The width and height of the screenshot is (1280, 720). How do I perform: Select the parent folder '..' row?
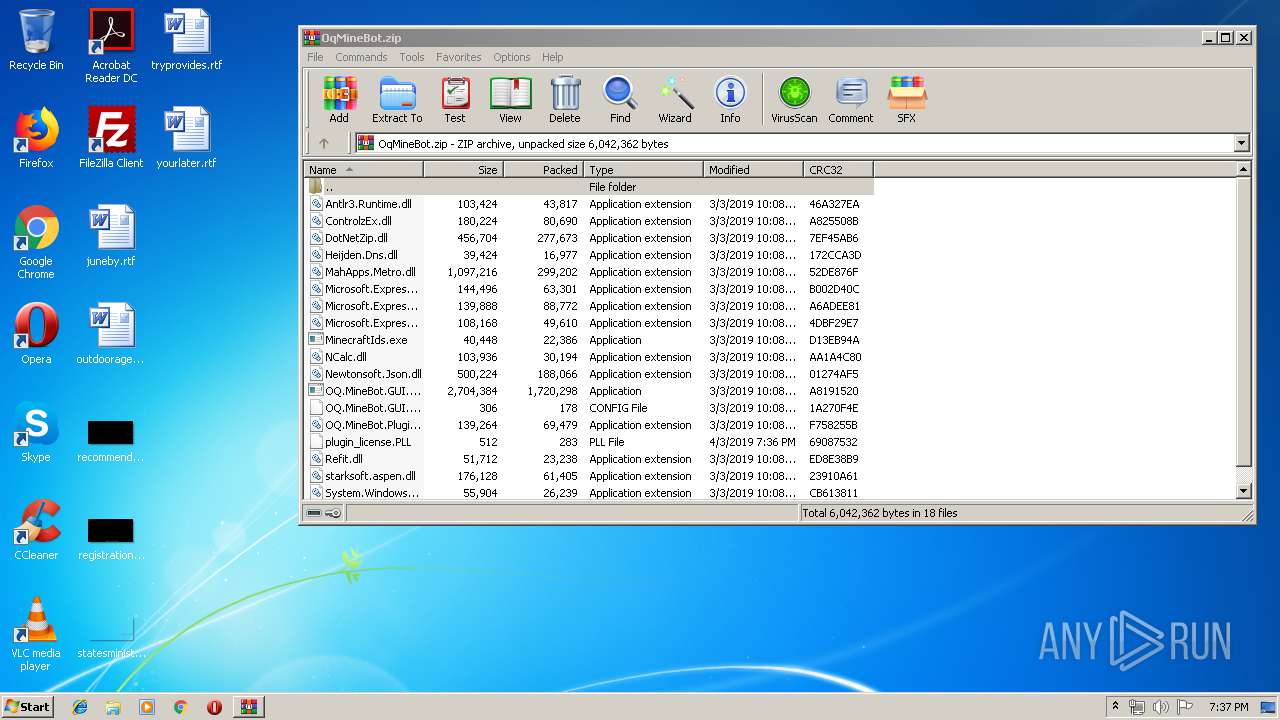click(x=589, y=187)
